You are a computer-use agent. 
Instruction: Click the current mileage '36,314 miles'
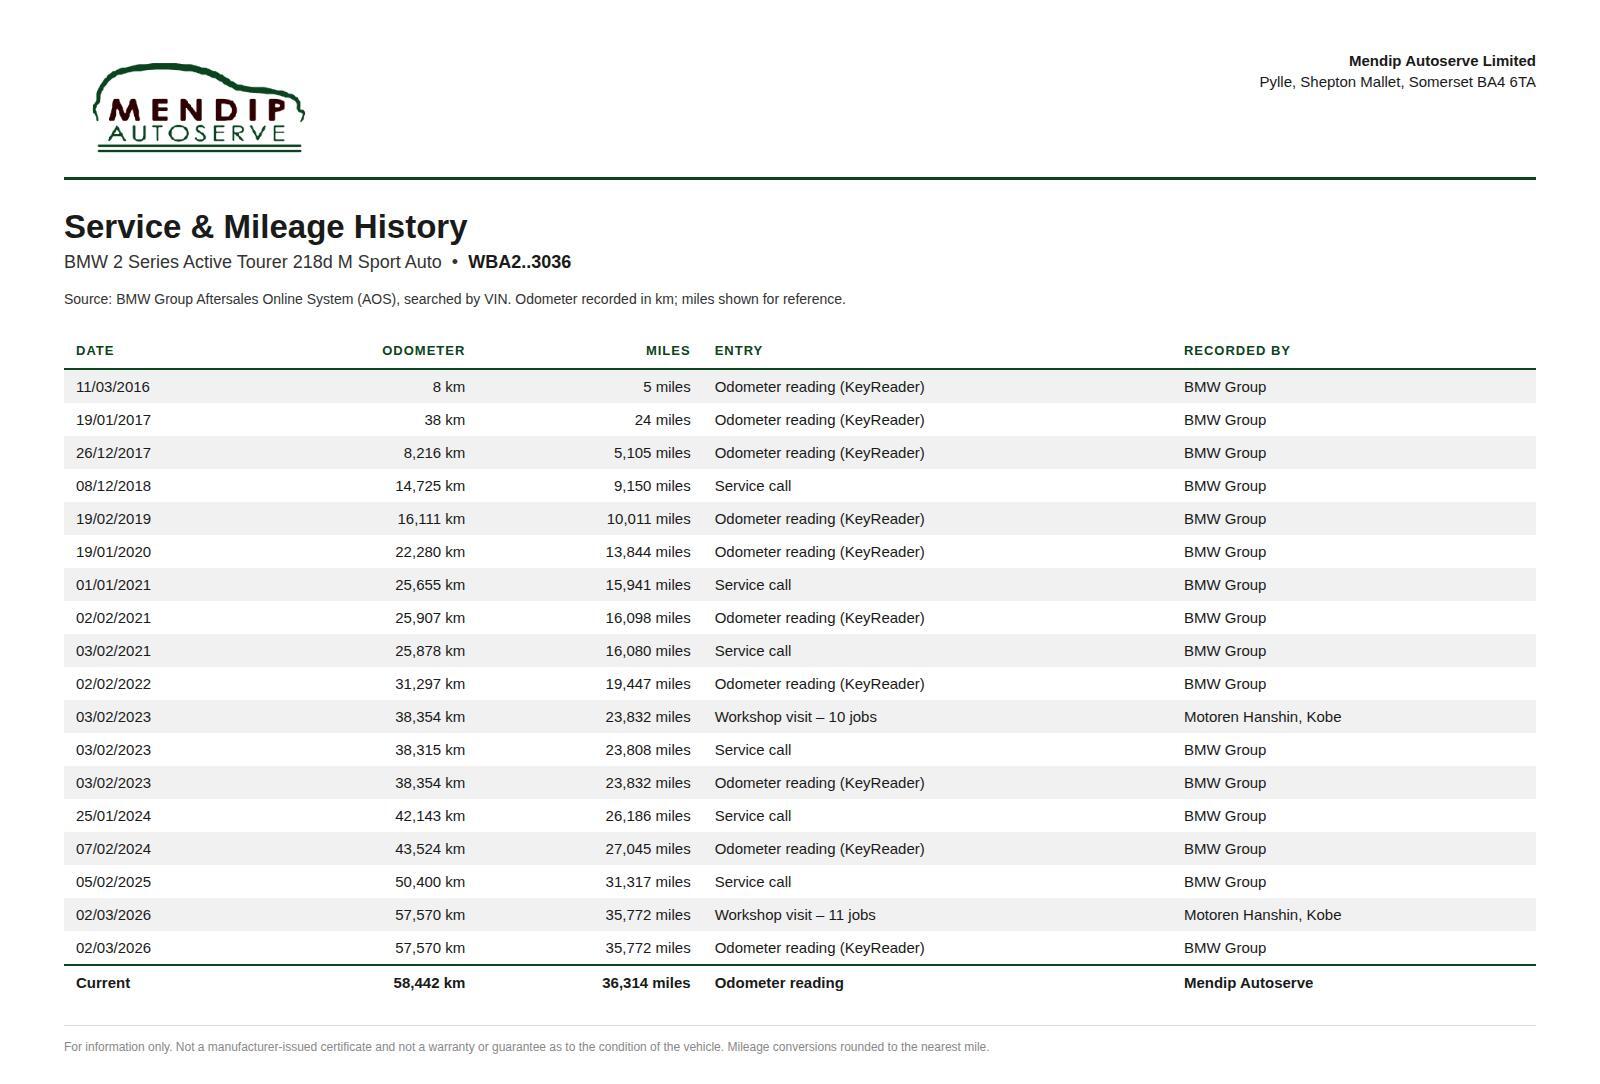646,983
